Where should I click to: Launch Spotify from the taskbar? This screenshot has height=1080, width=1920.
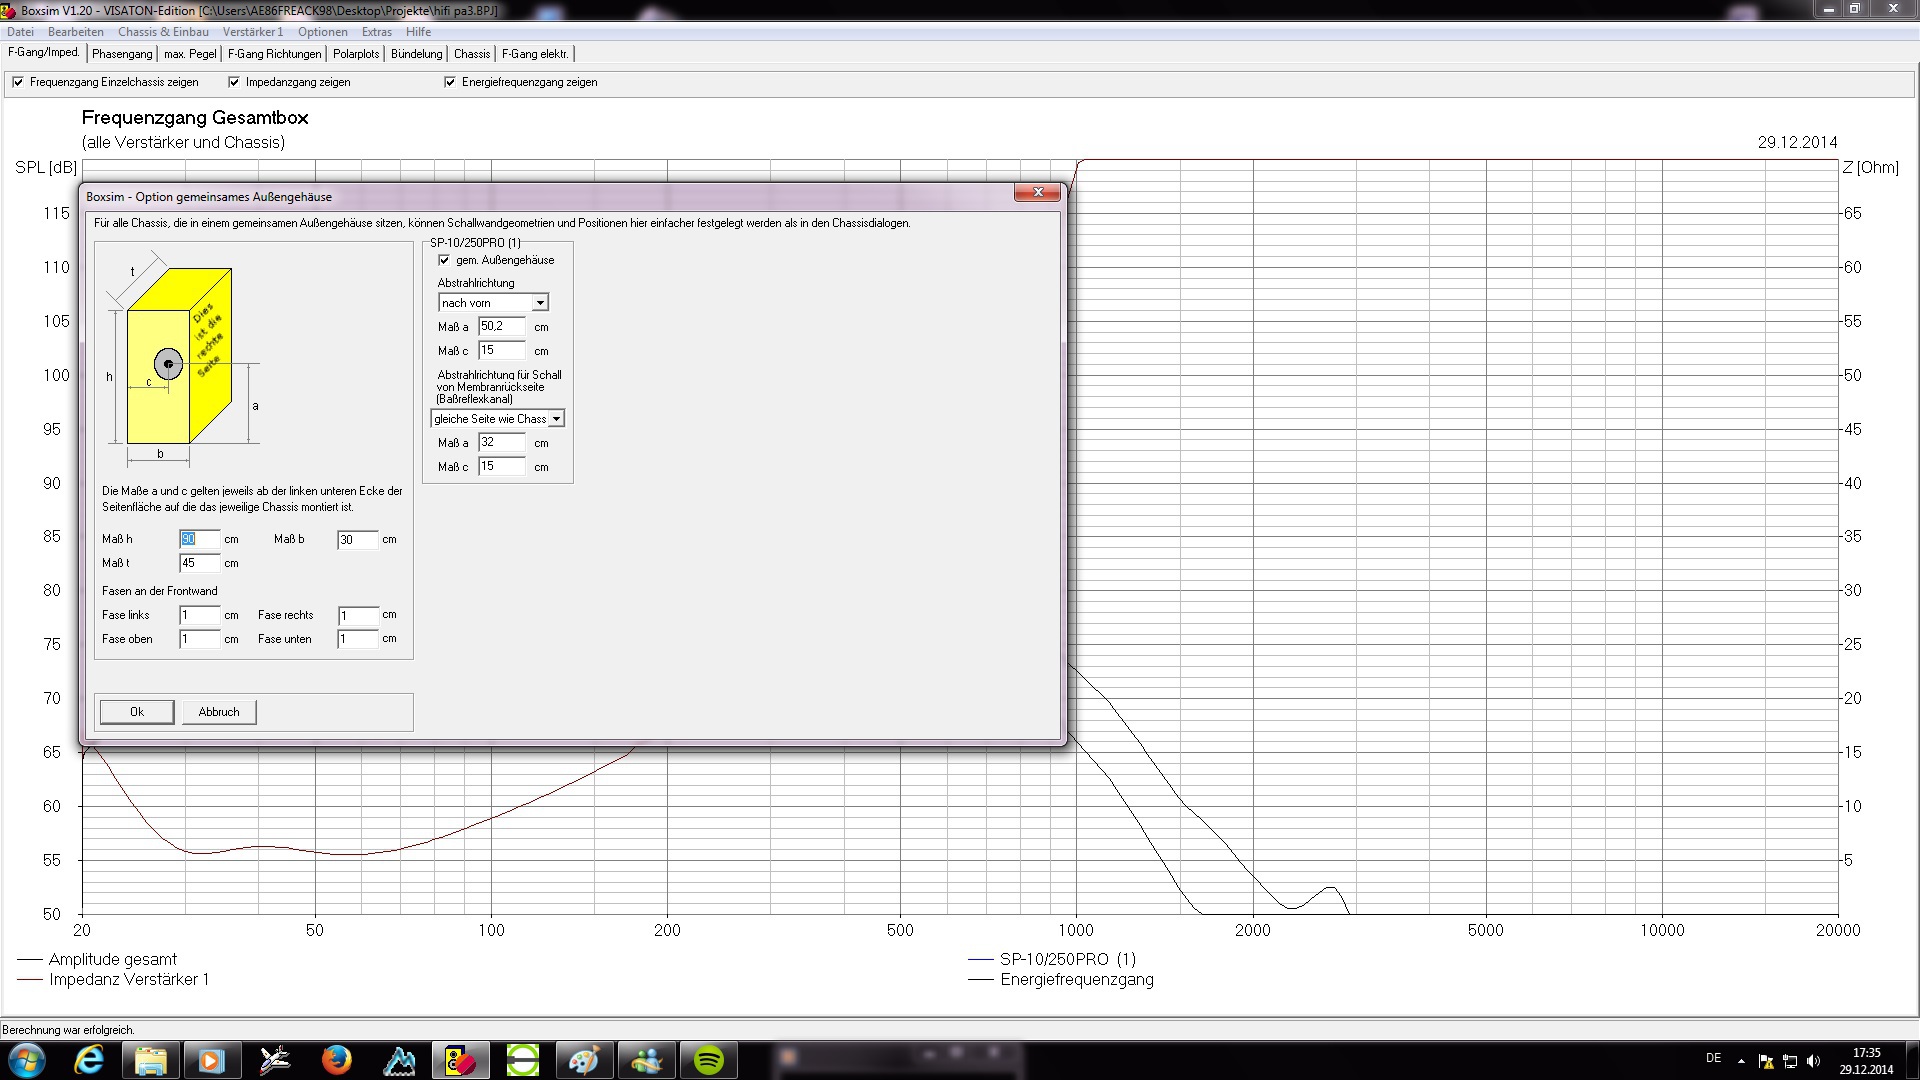pyautogui.click(x=708, y=1060)
